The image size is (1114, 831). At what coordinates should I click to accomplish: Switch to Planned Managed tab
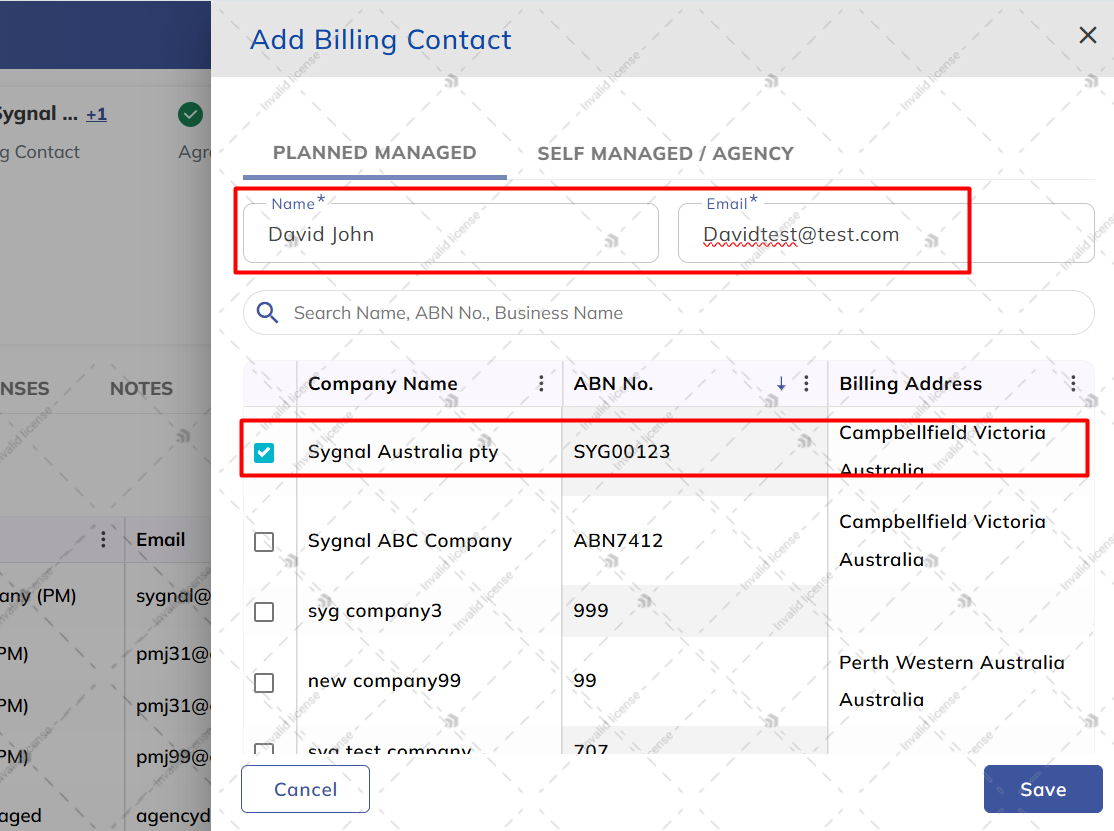point(374,153)
